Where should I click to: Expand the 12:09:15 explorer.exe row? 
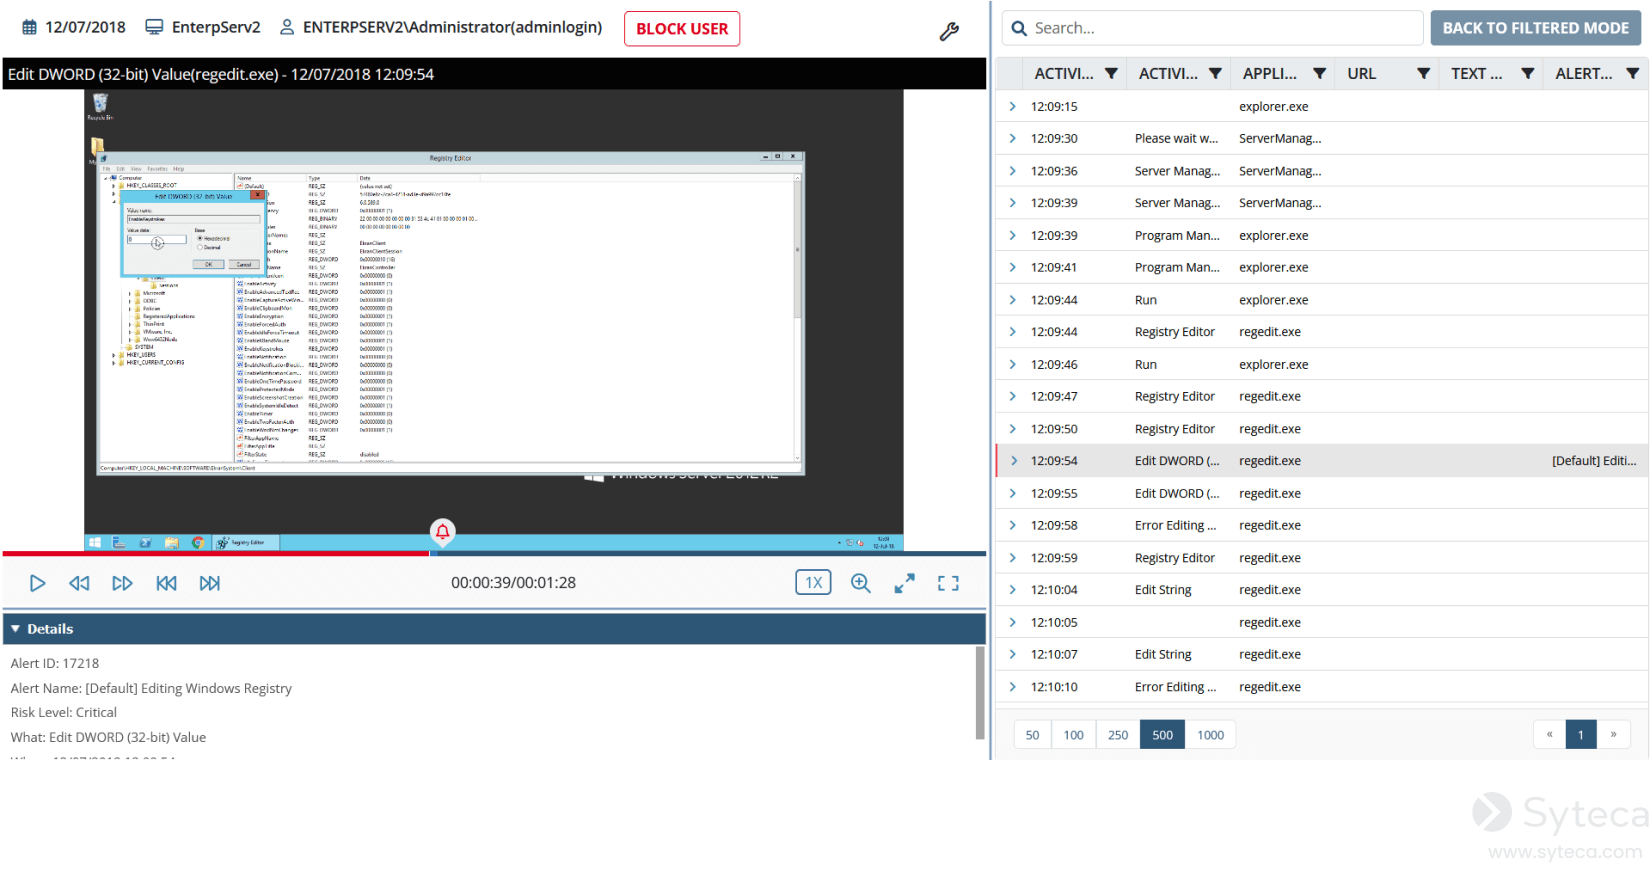[x=1013, y=107]
